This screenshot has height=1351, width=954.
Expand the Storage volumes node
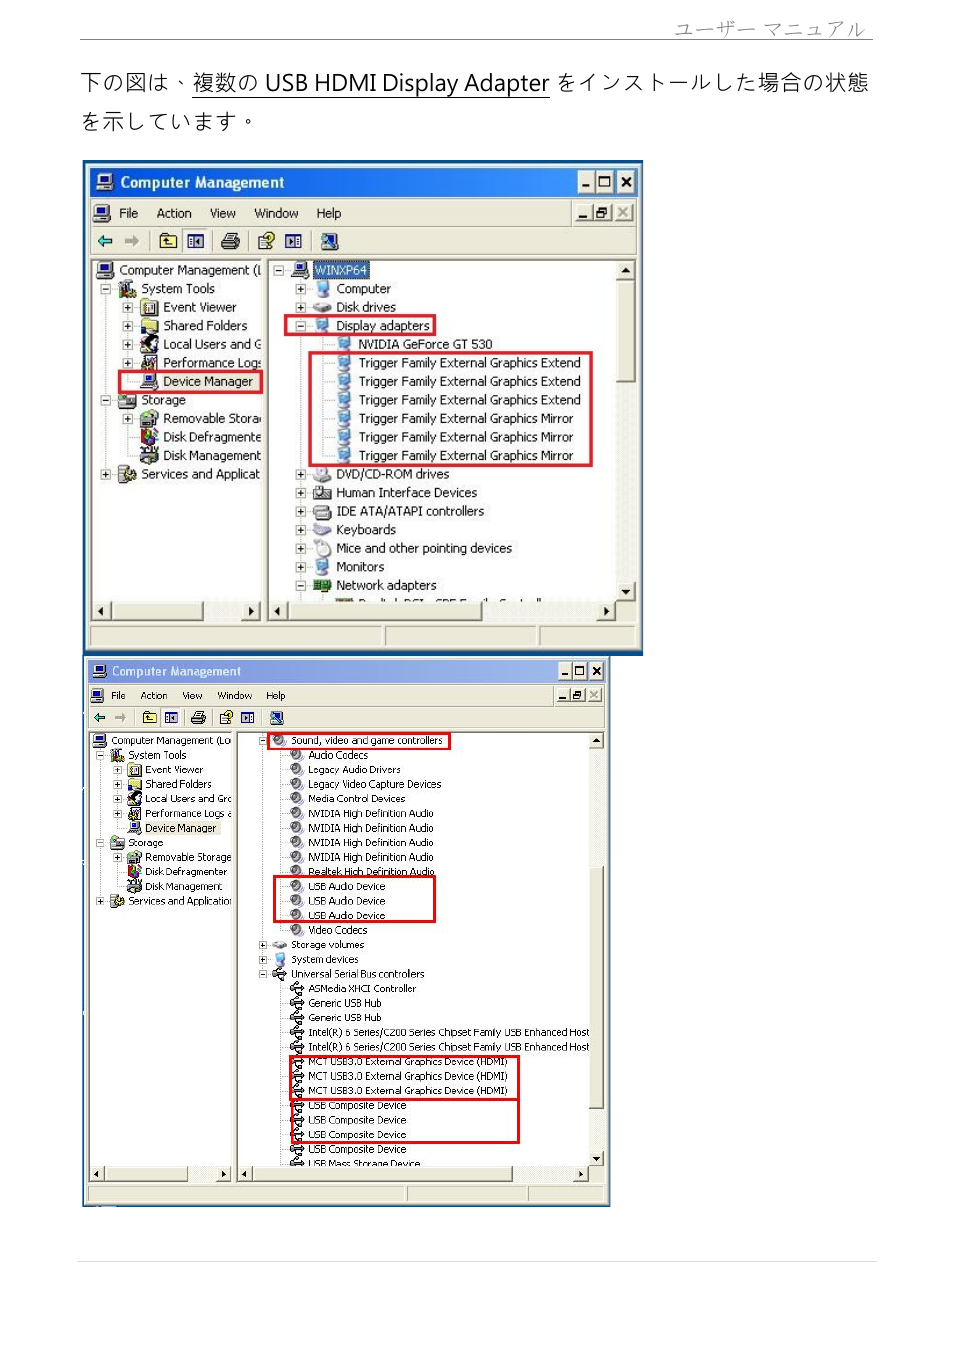click(263, 945)
